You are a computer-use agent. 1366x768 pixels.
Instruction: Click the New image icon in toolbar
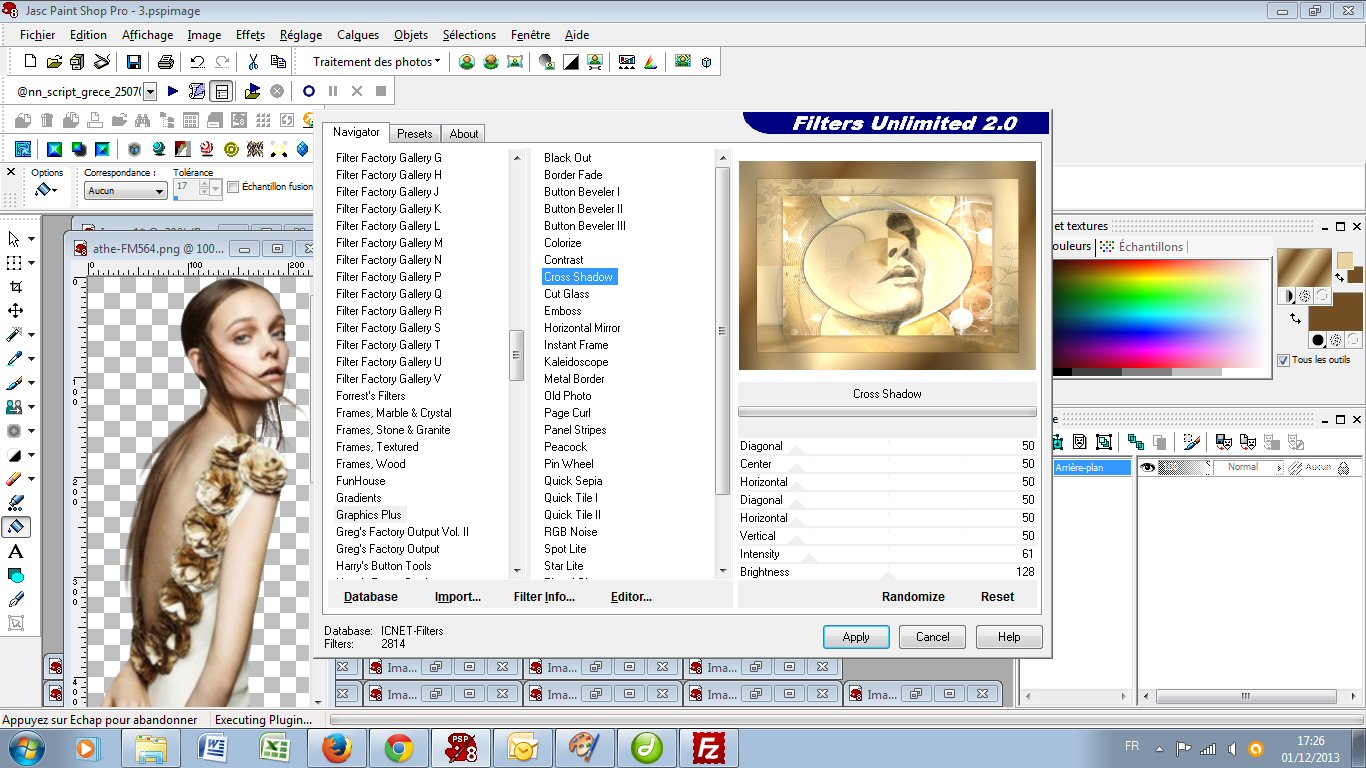click(30, 62)
